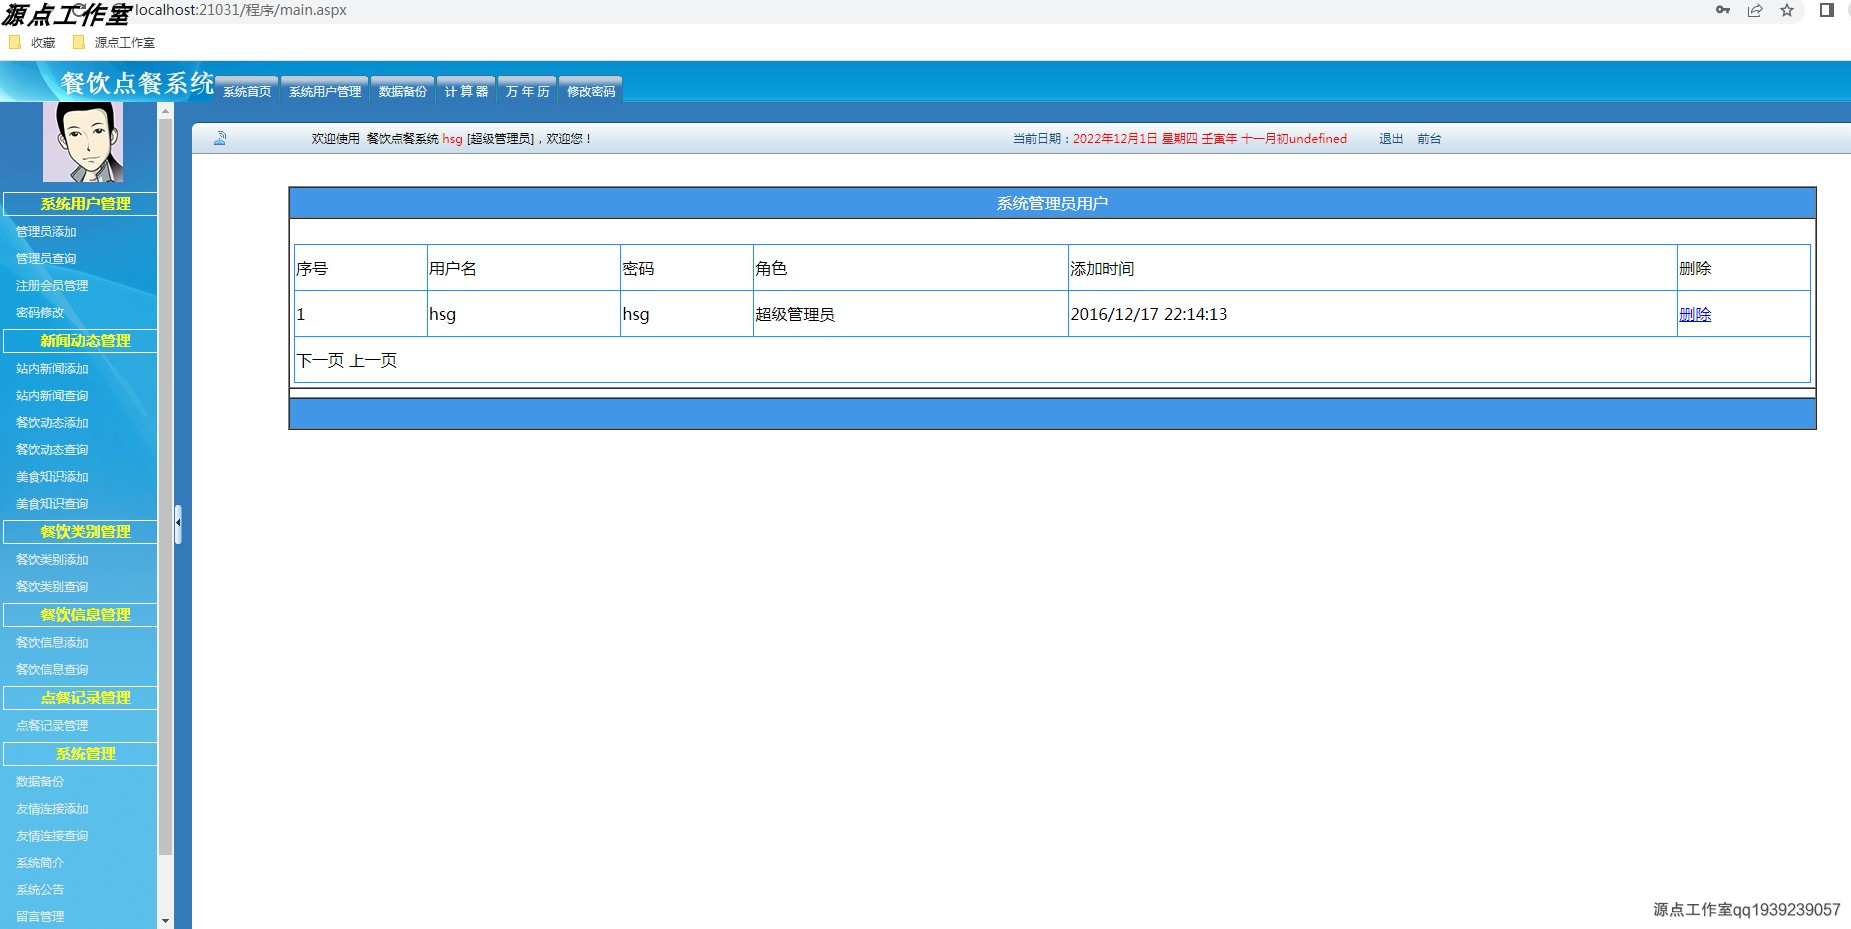Click 删除 to delete user hsg
1851x929 pixels.
(1697, 314)
